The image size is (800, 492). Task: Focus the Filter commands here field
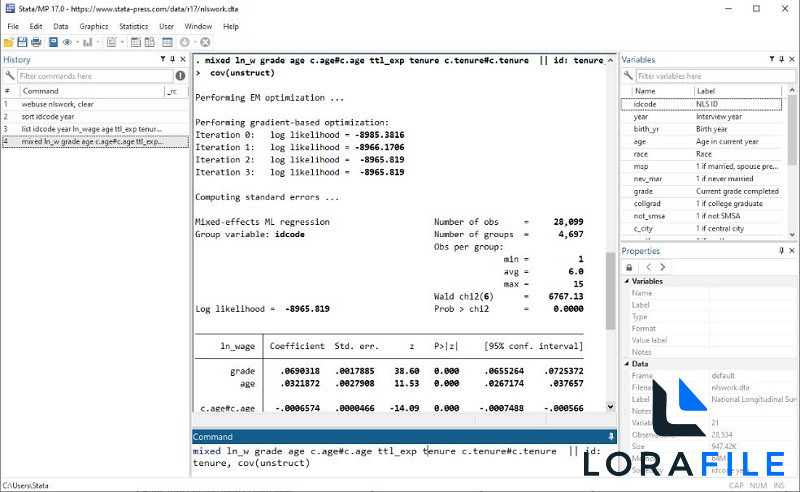click(95, 76)
